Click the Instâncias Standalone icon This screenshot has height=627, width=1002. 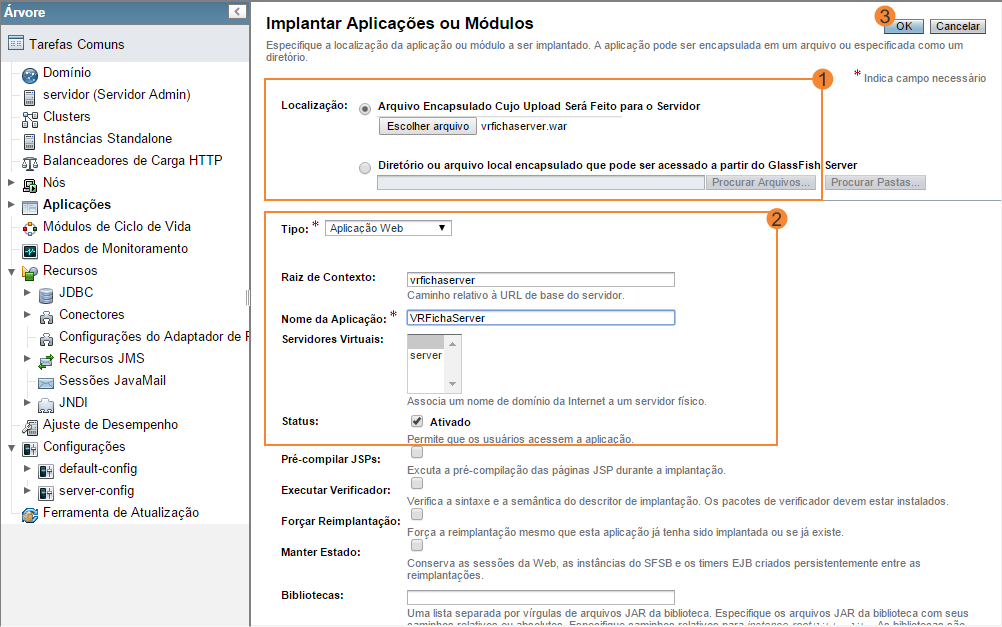tap(29, 141)
